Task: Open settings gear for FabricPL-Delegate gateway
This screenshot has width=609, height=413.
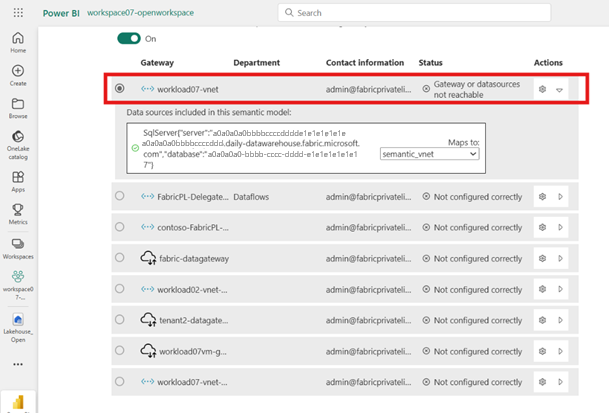Action: coord(543,197)
